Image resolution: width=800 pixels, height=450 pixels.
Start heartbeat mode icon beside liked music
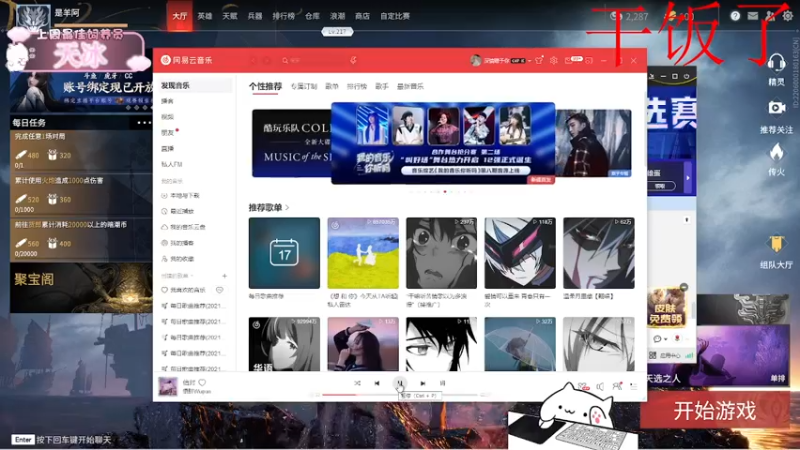[219, 290]
